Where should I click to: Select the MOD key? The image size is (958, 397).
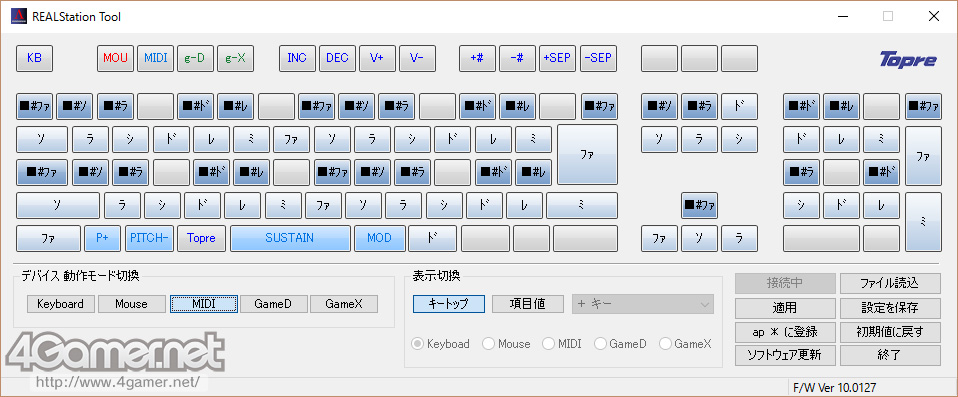[x=379, y=238]
